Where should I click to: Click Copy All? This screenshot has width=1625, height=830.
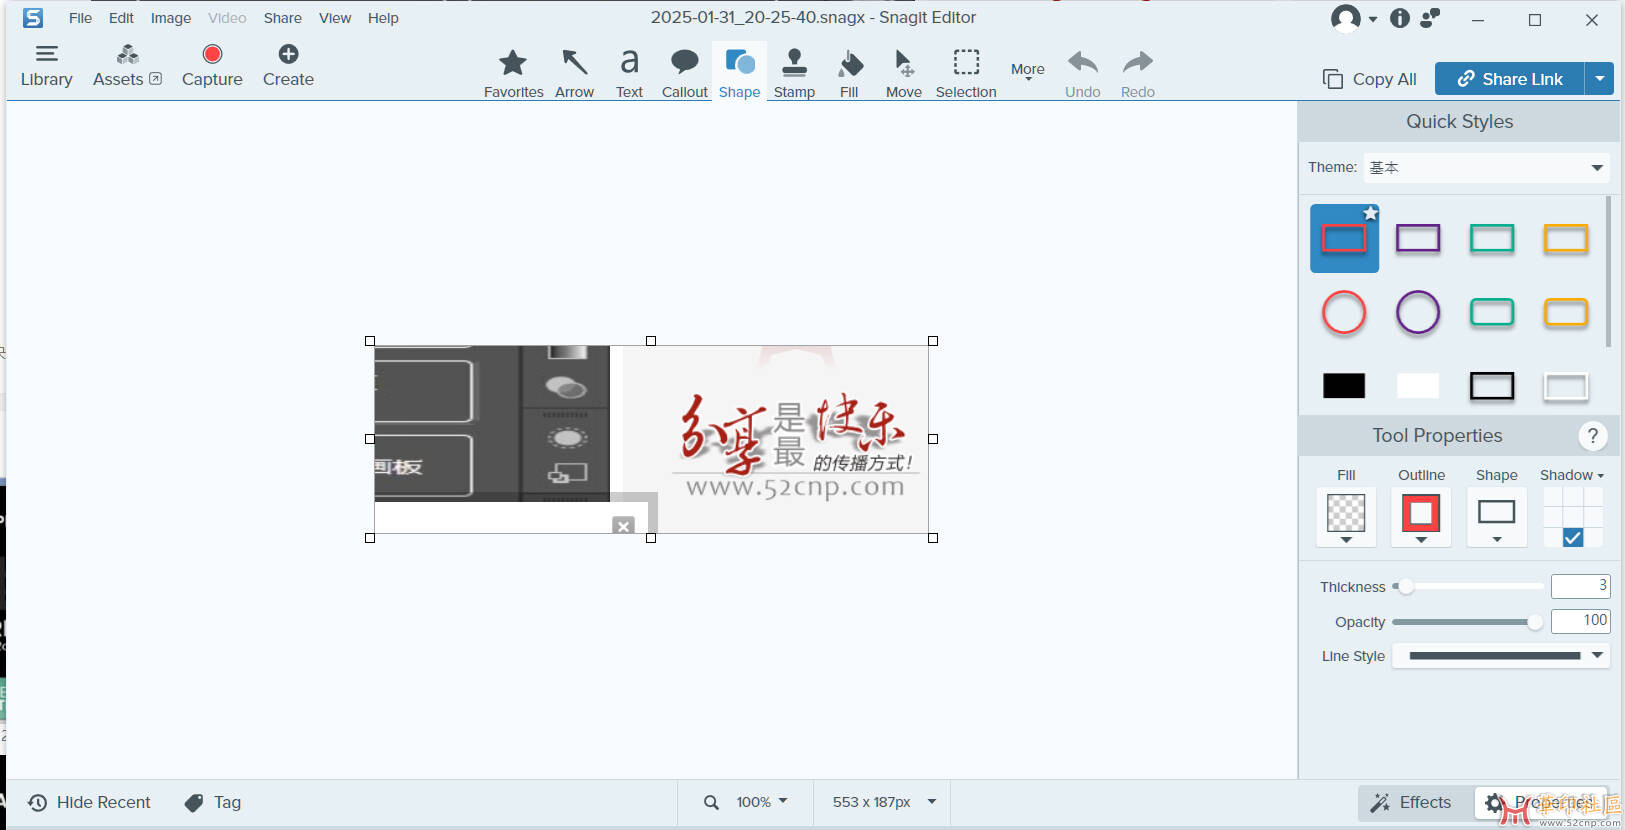[1369, 79]
